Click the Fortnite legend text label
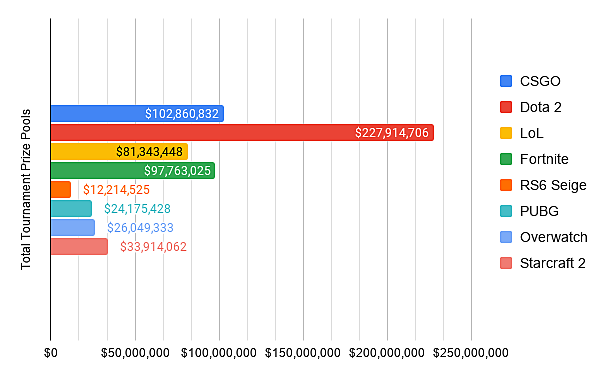600x379 pixels. (x=544, y=159)
